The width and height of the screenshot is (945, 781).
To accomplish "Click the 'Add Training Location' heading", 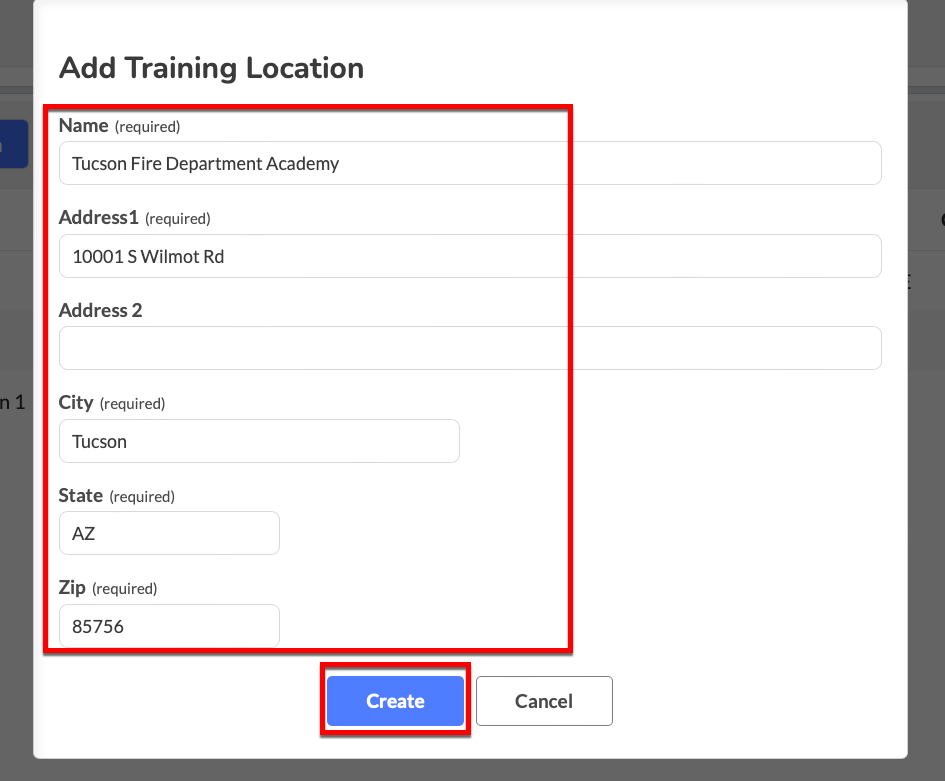I will [x=212, y=68].
